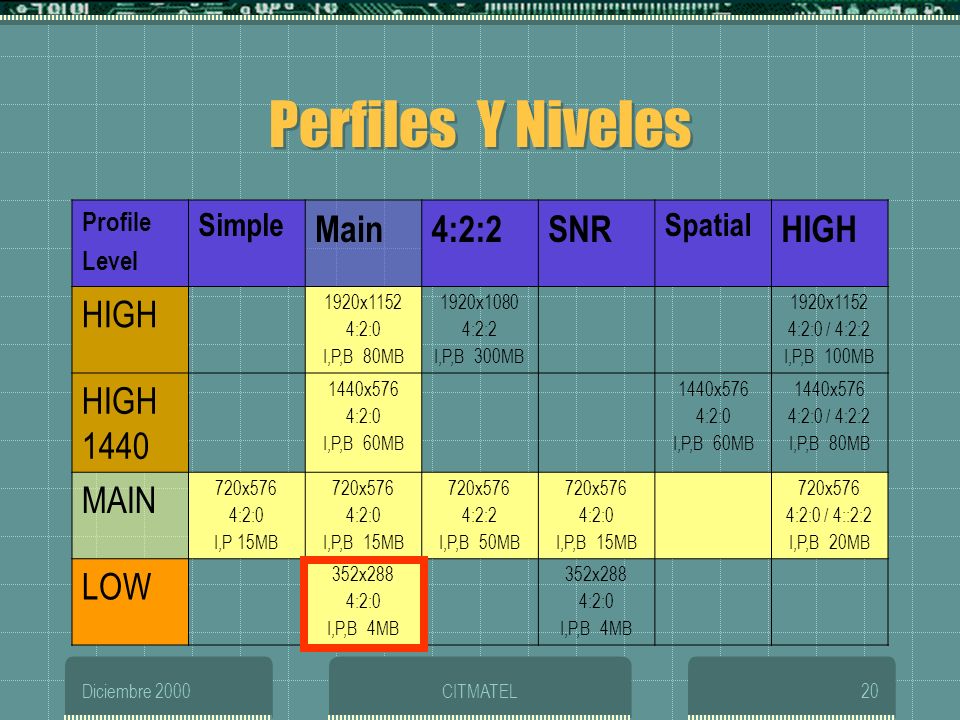Click "1440x576" in the Spatial column
960x720 pixels.
pyautogui.click(x=713, y=389)
